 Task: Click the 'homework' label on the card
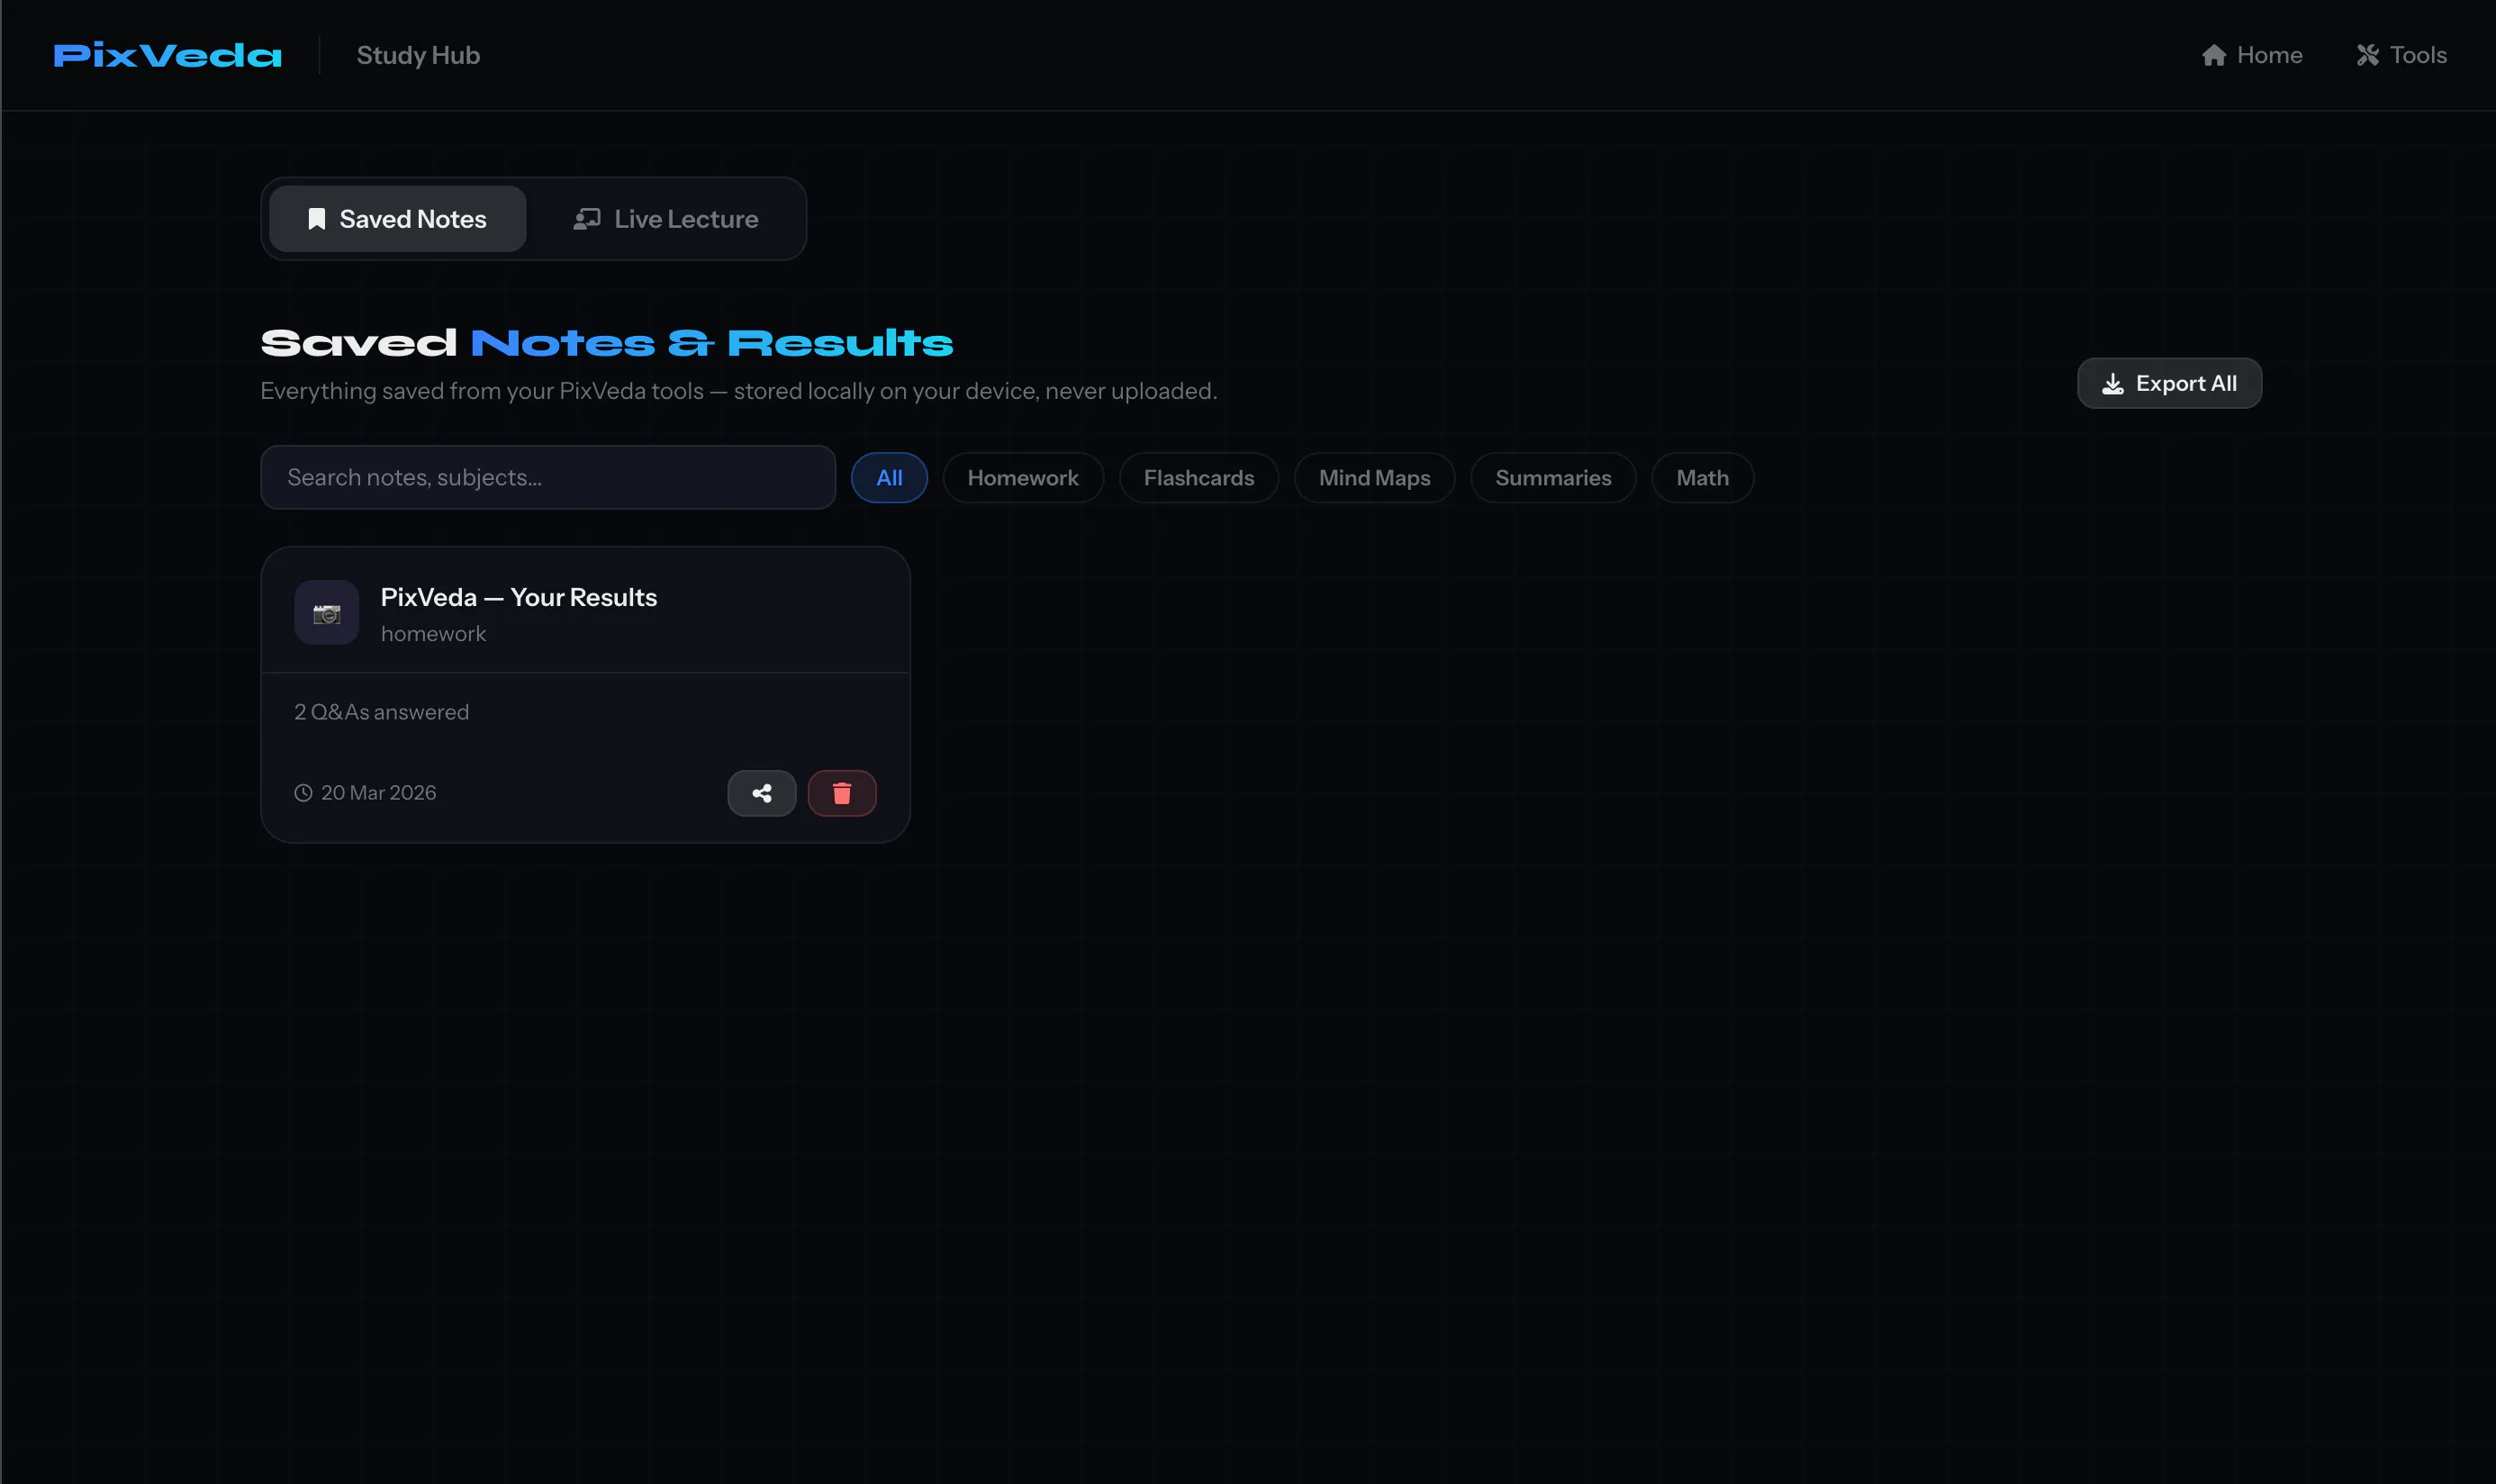tap(433, 634)
